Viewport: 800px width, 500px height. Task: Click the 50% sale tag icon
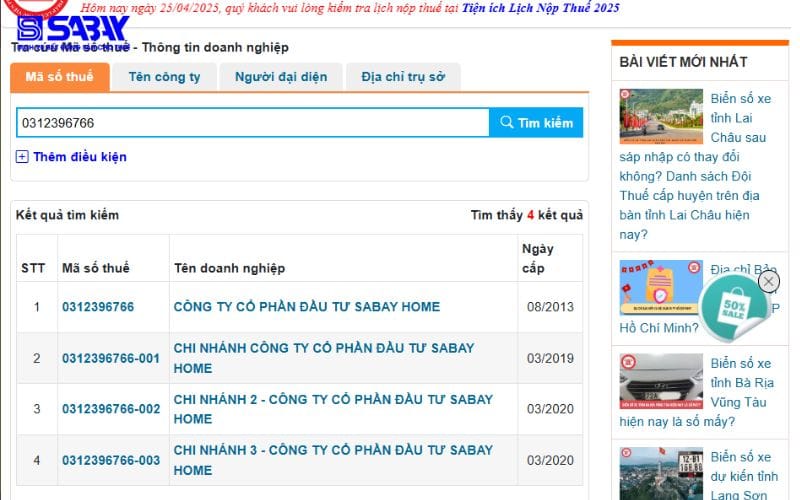coord(735,308)
